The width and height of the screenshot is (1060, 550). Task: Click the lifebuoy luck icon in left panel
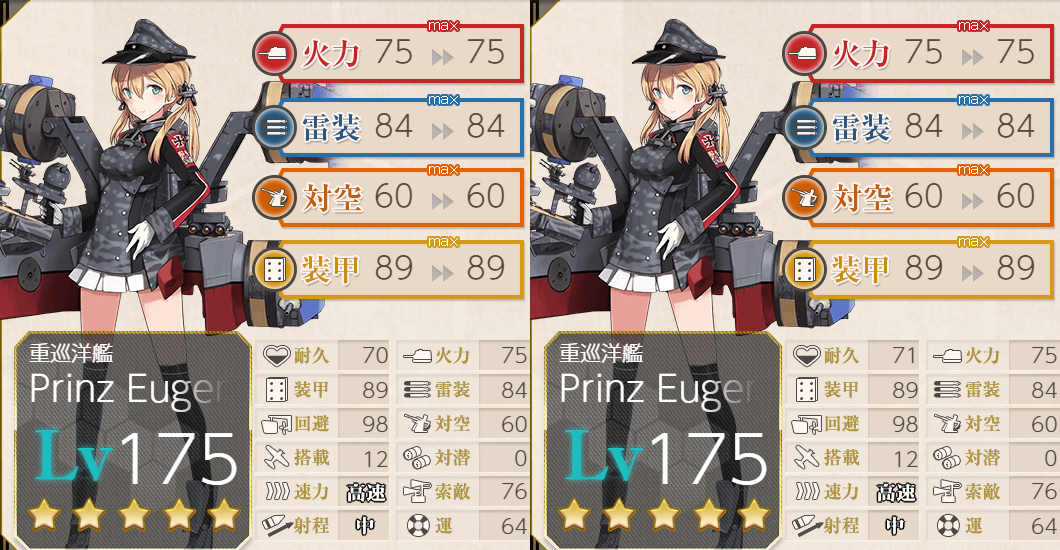pyautogui.click(x=418, y=526)
